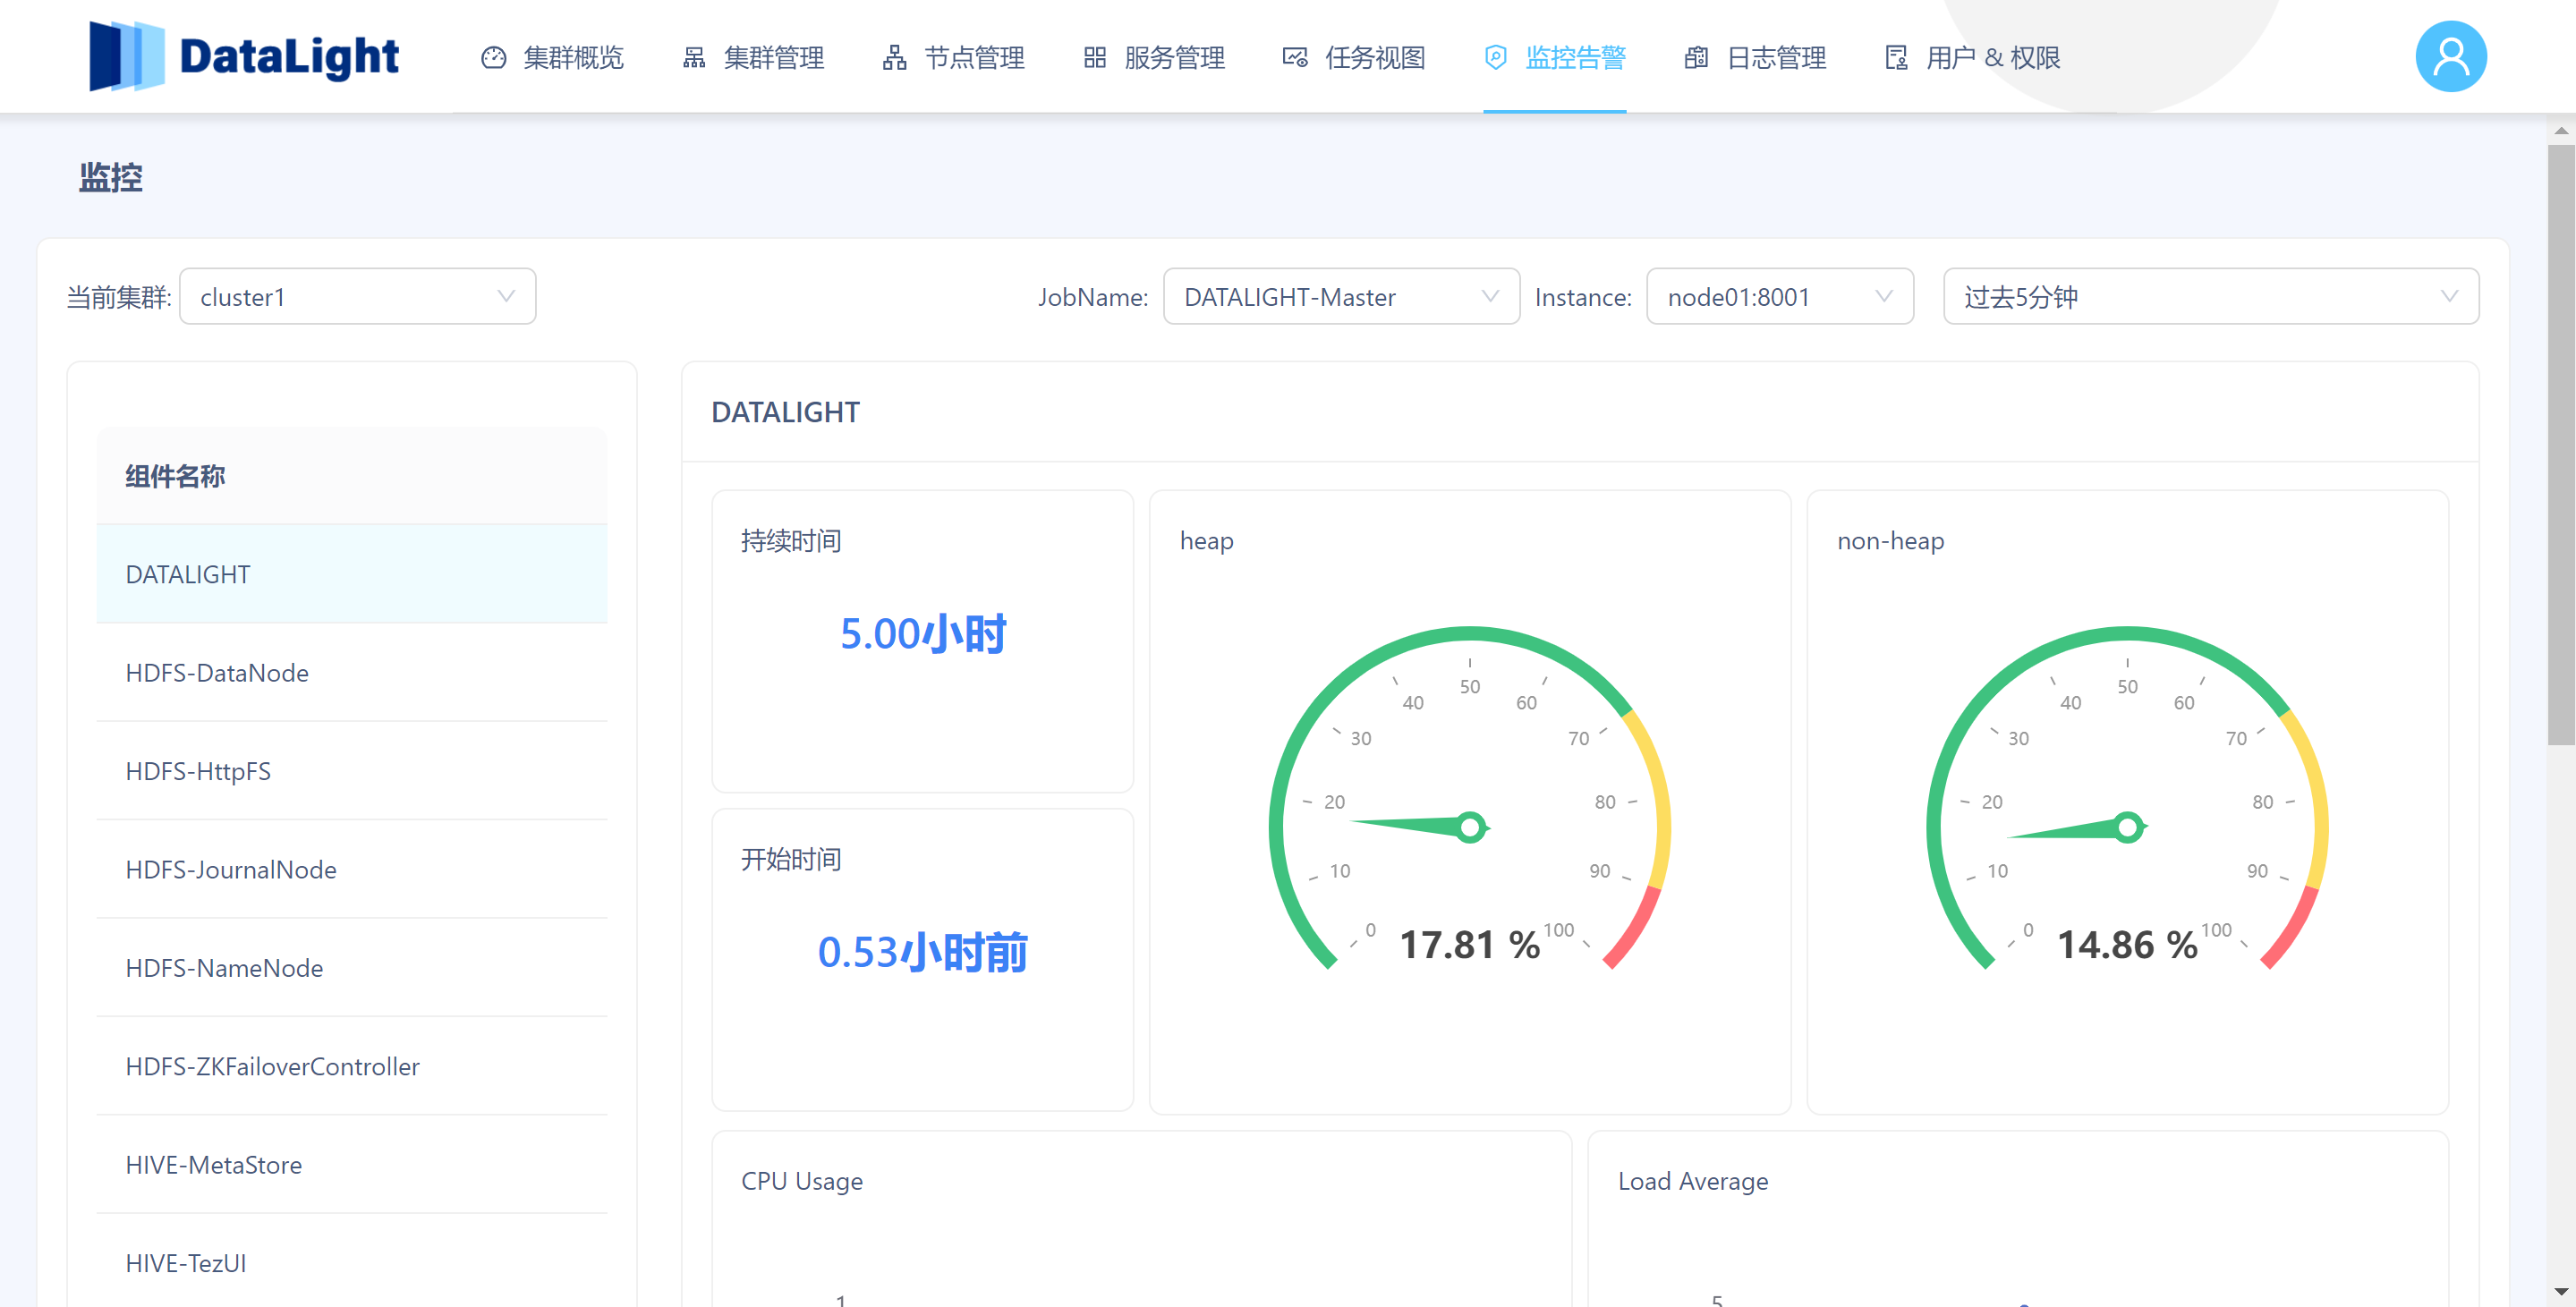Select HIVE-TezUI component
This screenshot has height=1307, width=2576.
tap(352, 1262)
